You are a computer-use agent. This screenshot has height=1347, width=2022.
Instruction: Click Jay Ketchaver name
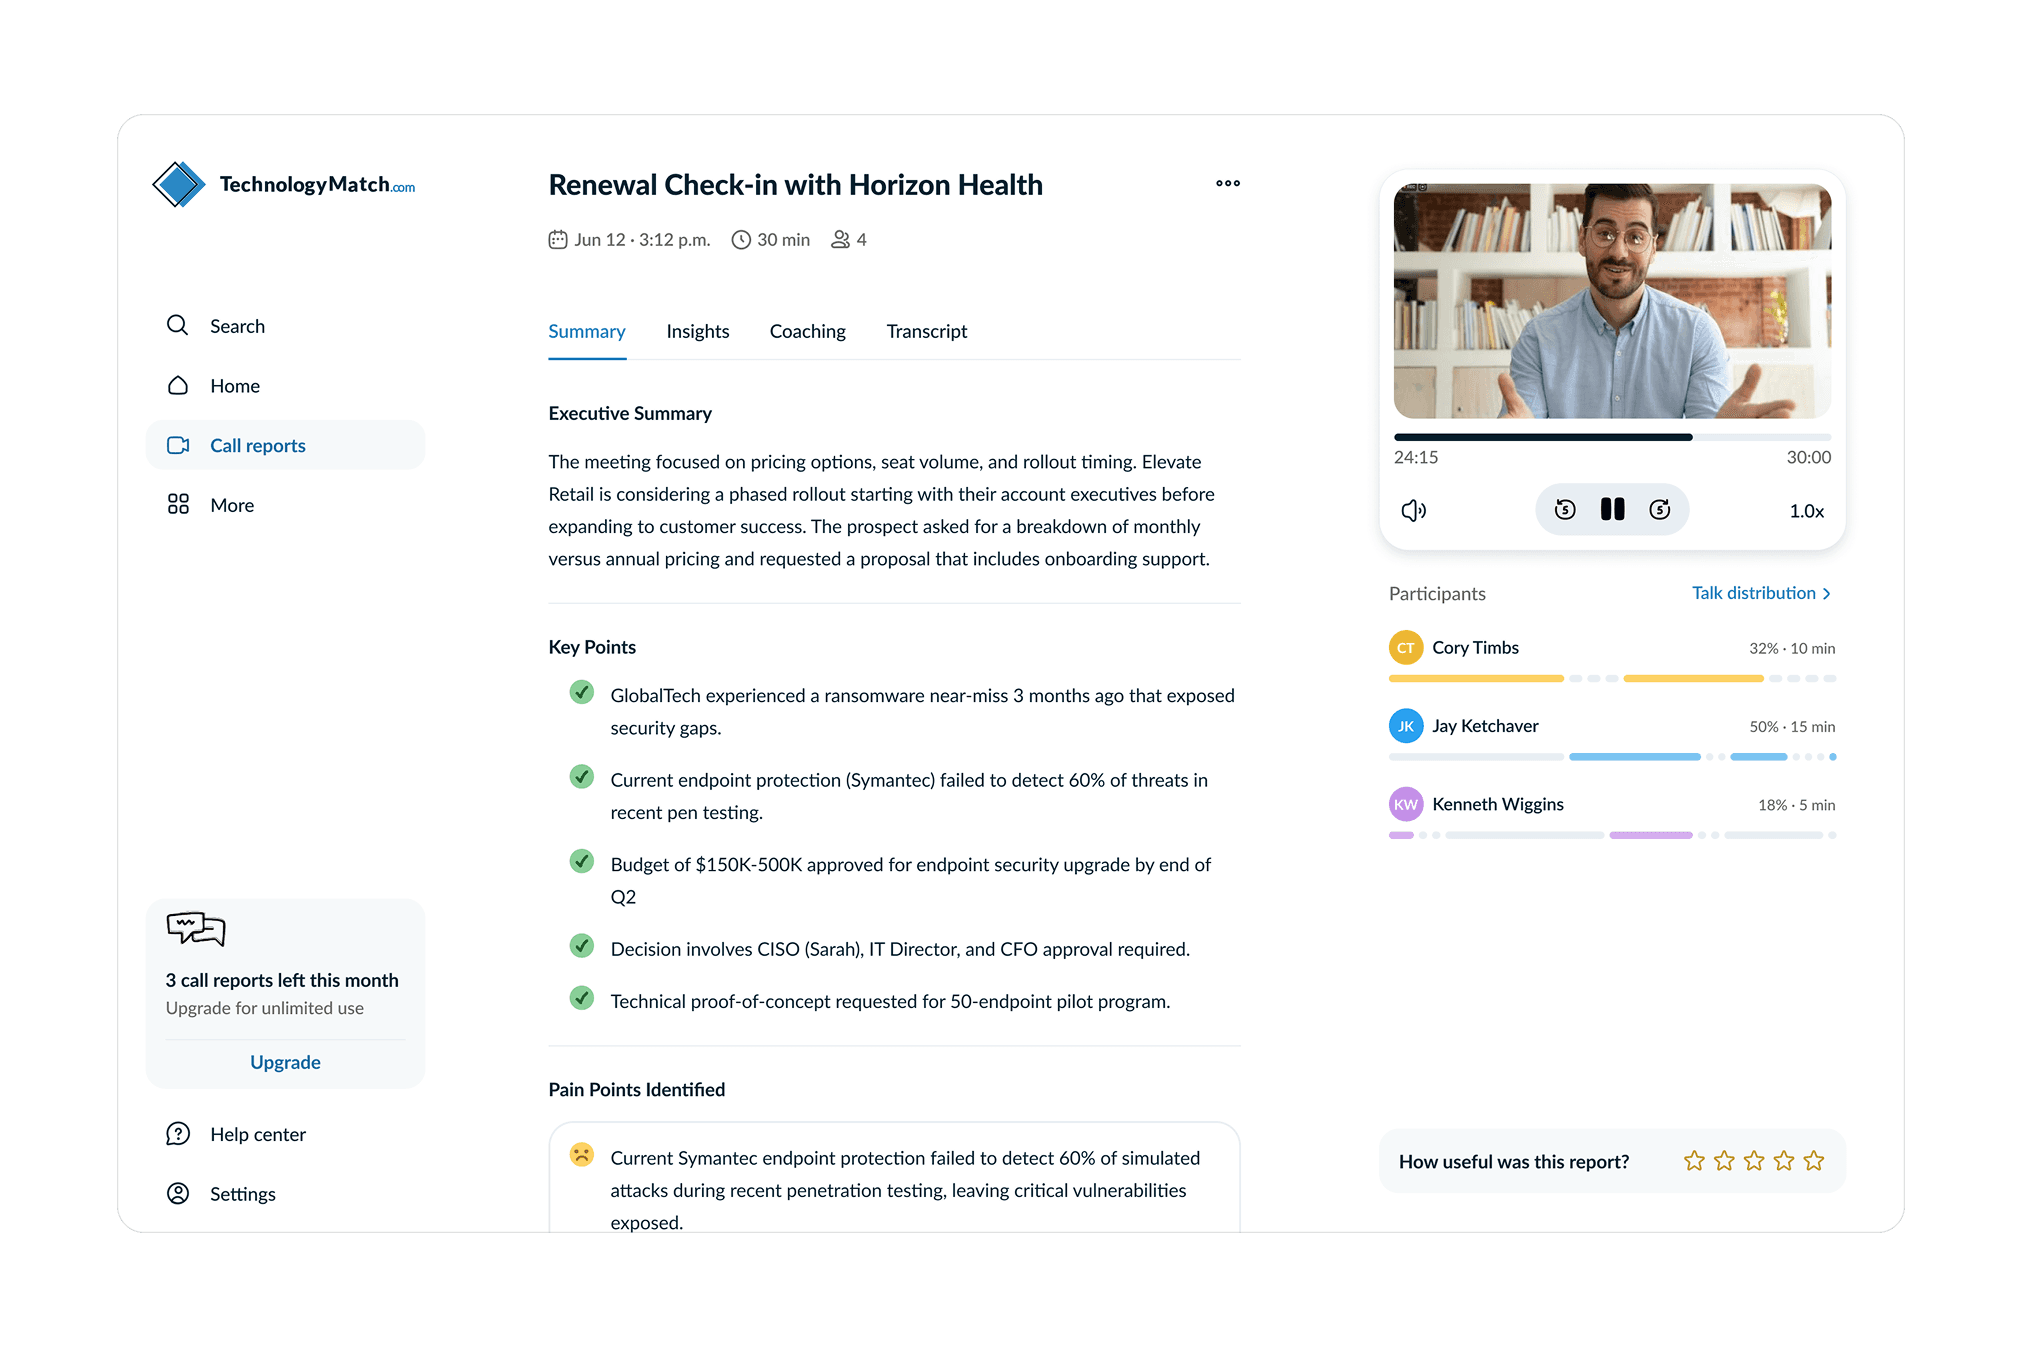pyautogui.click(x=1485, y=726)
